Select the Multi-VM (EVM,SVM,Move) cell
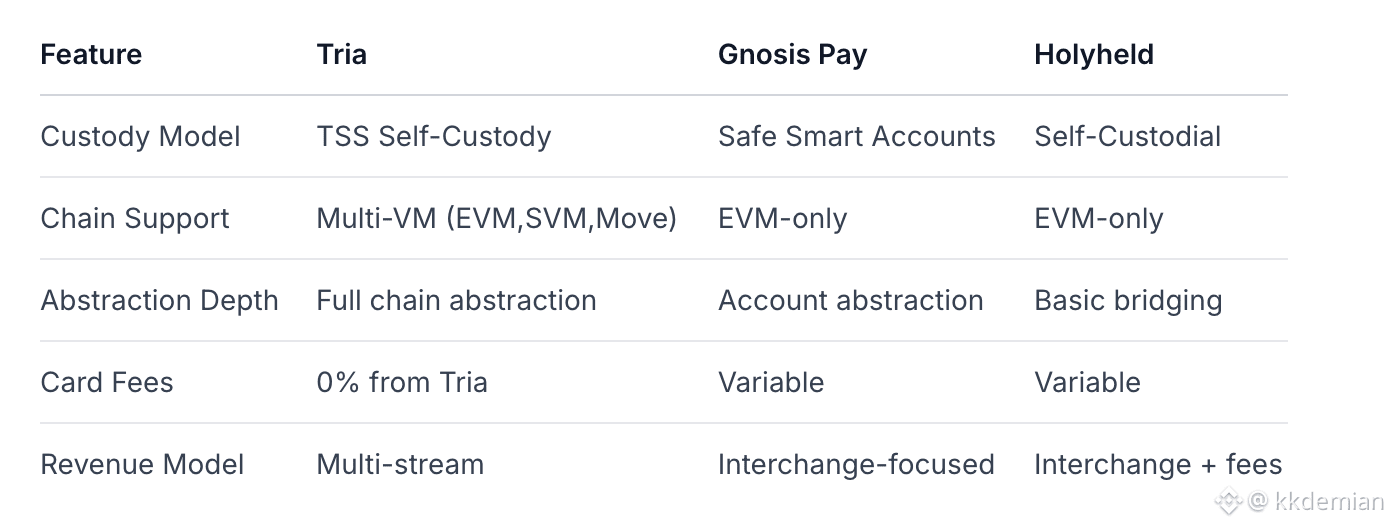This screenshot has width=1392, height=526. coord(497,218)
